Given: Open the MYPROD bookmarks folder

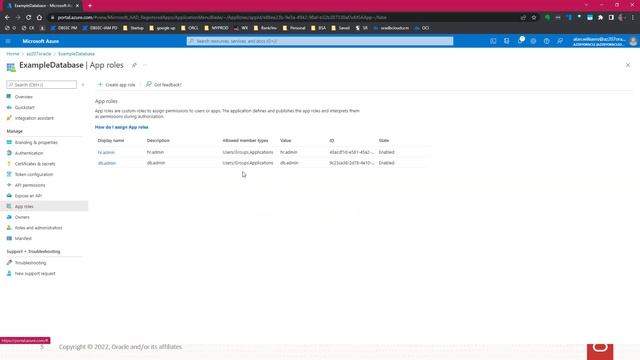Looking at the screenshot, I should pyautogui.click(x=216, y=28).
